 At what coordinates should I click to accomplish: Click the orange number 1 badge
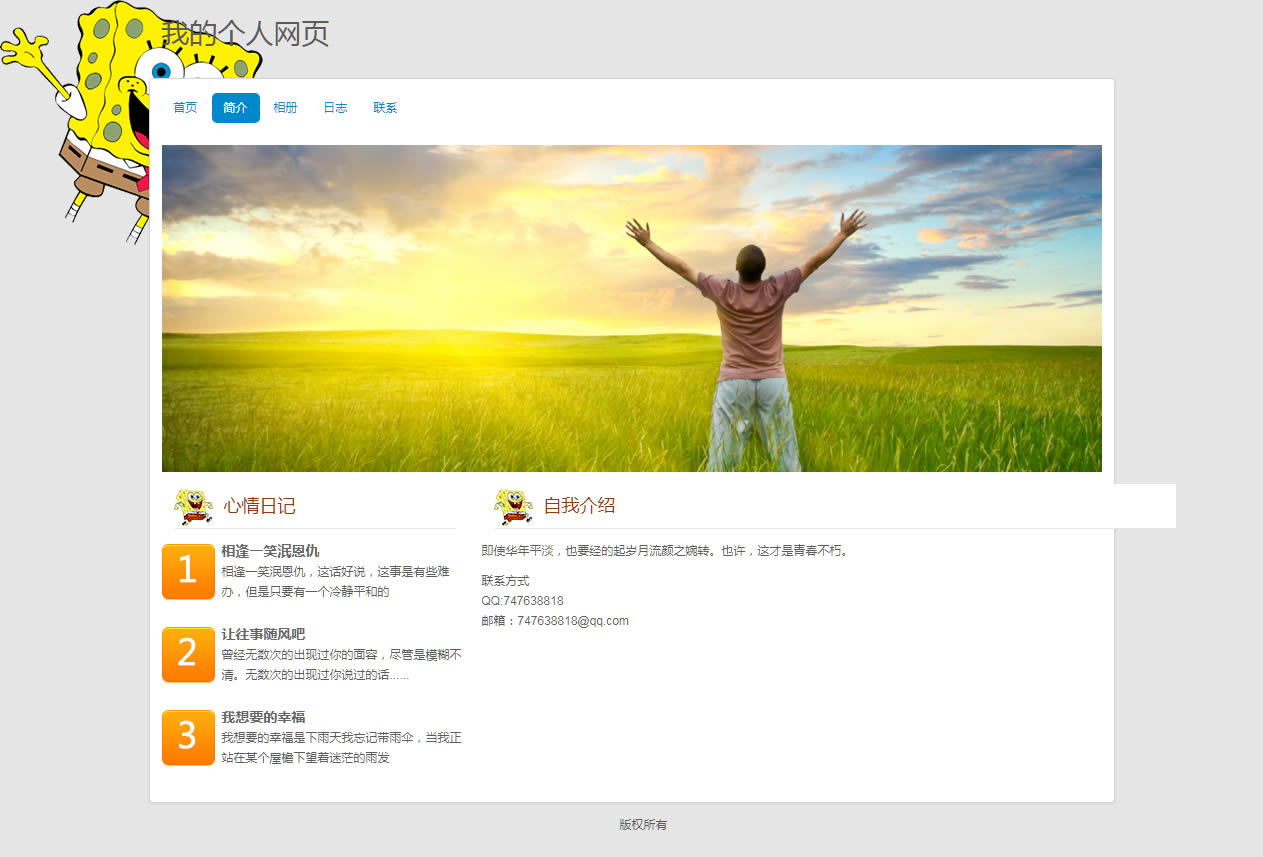click(x=188, y=571)
